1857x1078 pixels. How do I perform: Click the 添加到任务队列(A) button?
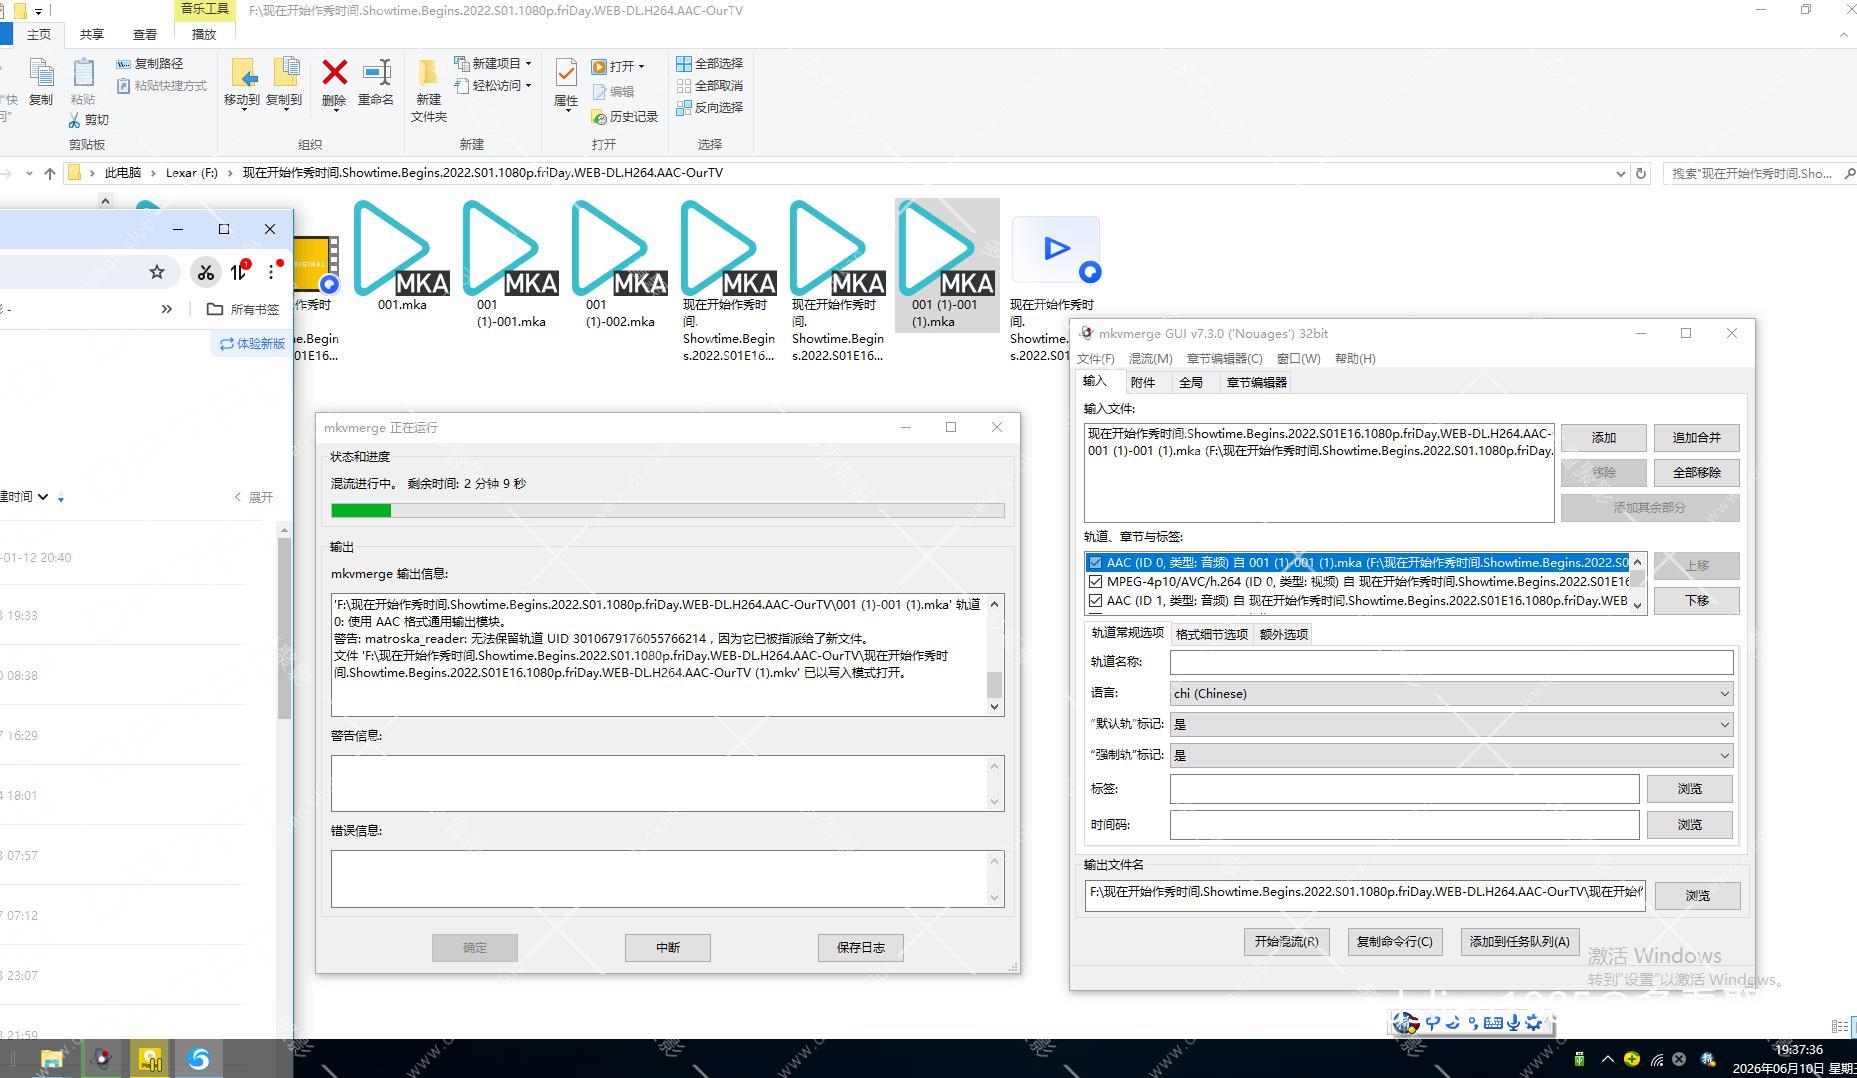click(x=1519, y=941)
